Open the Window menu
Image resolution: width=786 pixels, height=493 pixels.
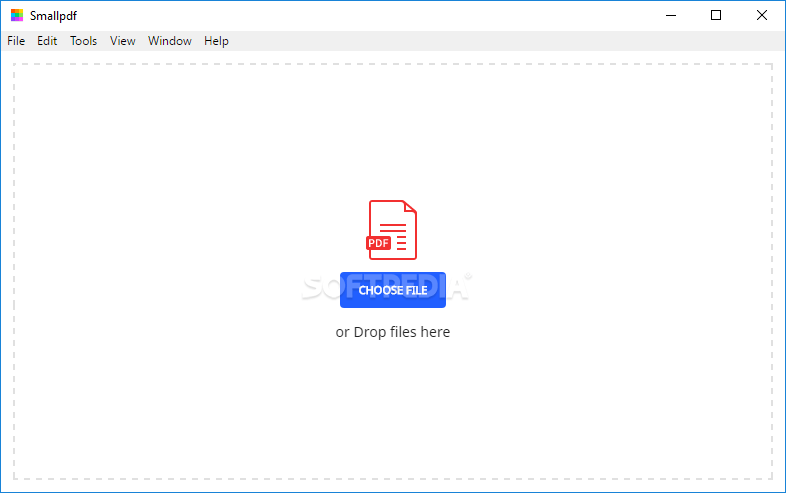click(169, 41)
